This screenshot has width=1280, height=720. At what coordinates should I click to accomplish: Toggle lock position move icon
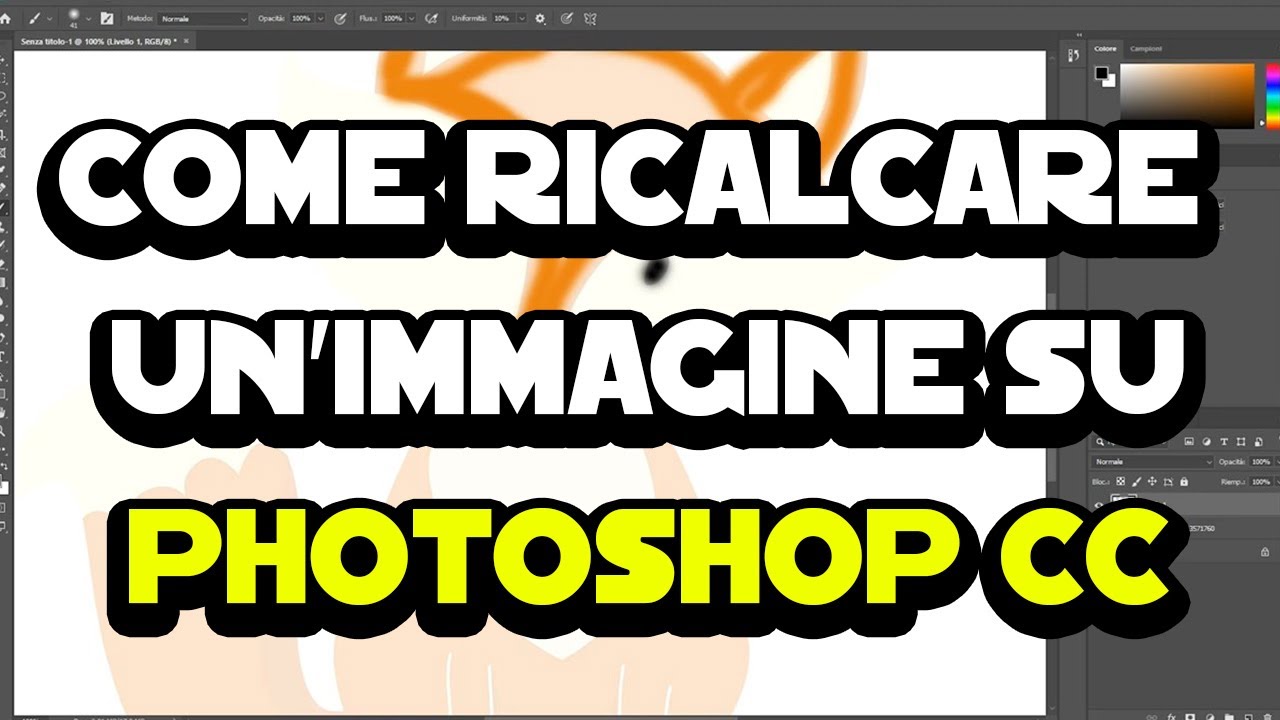[1152, 481]
